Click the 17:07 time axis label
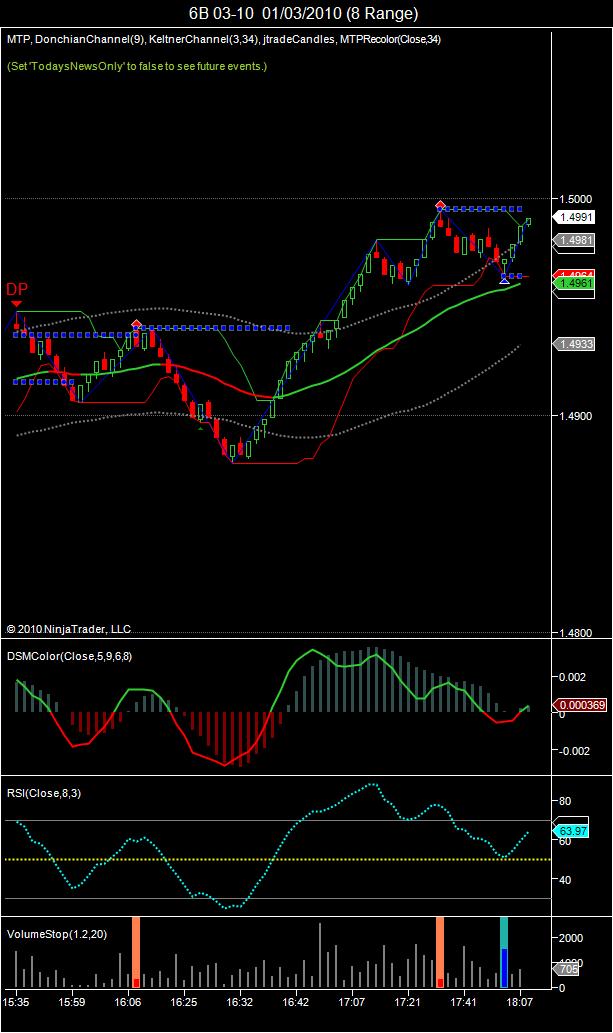 (x=351, y=1002)
